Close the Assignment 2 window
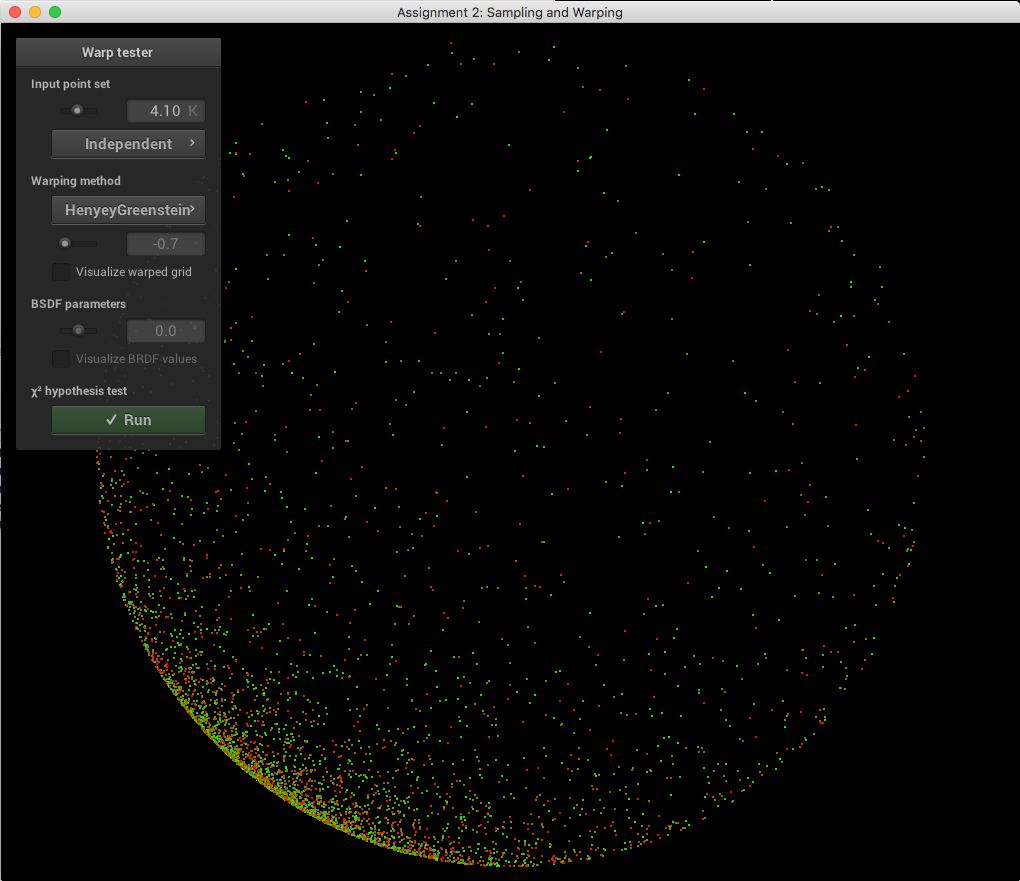 15,12
